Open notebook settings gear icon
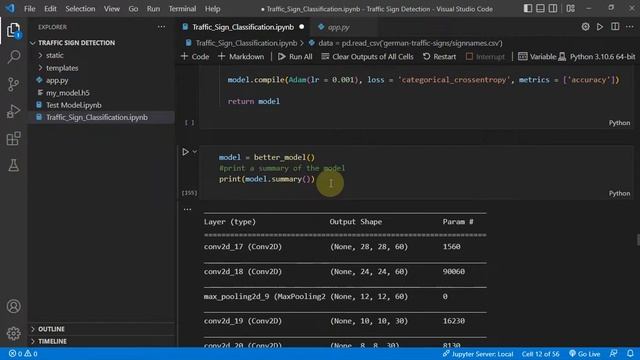 tap(585, 27)
